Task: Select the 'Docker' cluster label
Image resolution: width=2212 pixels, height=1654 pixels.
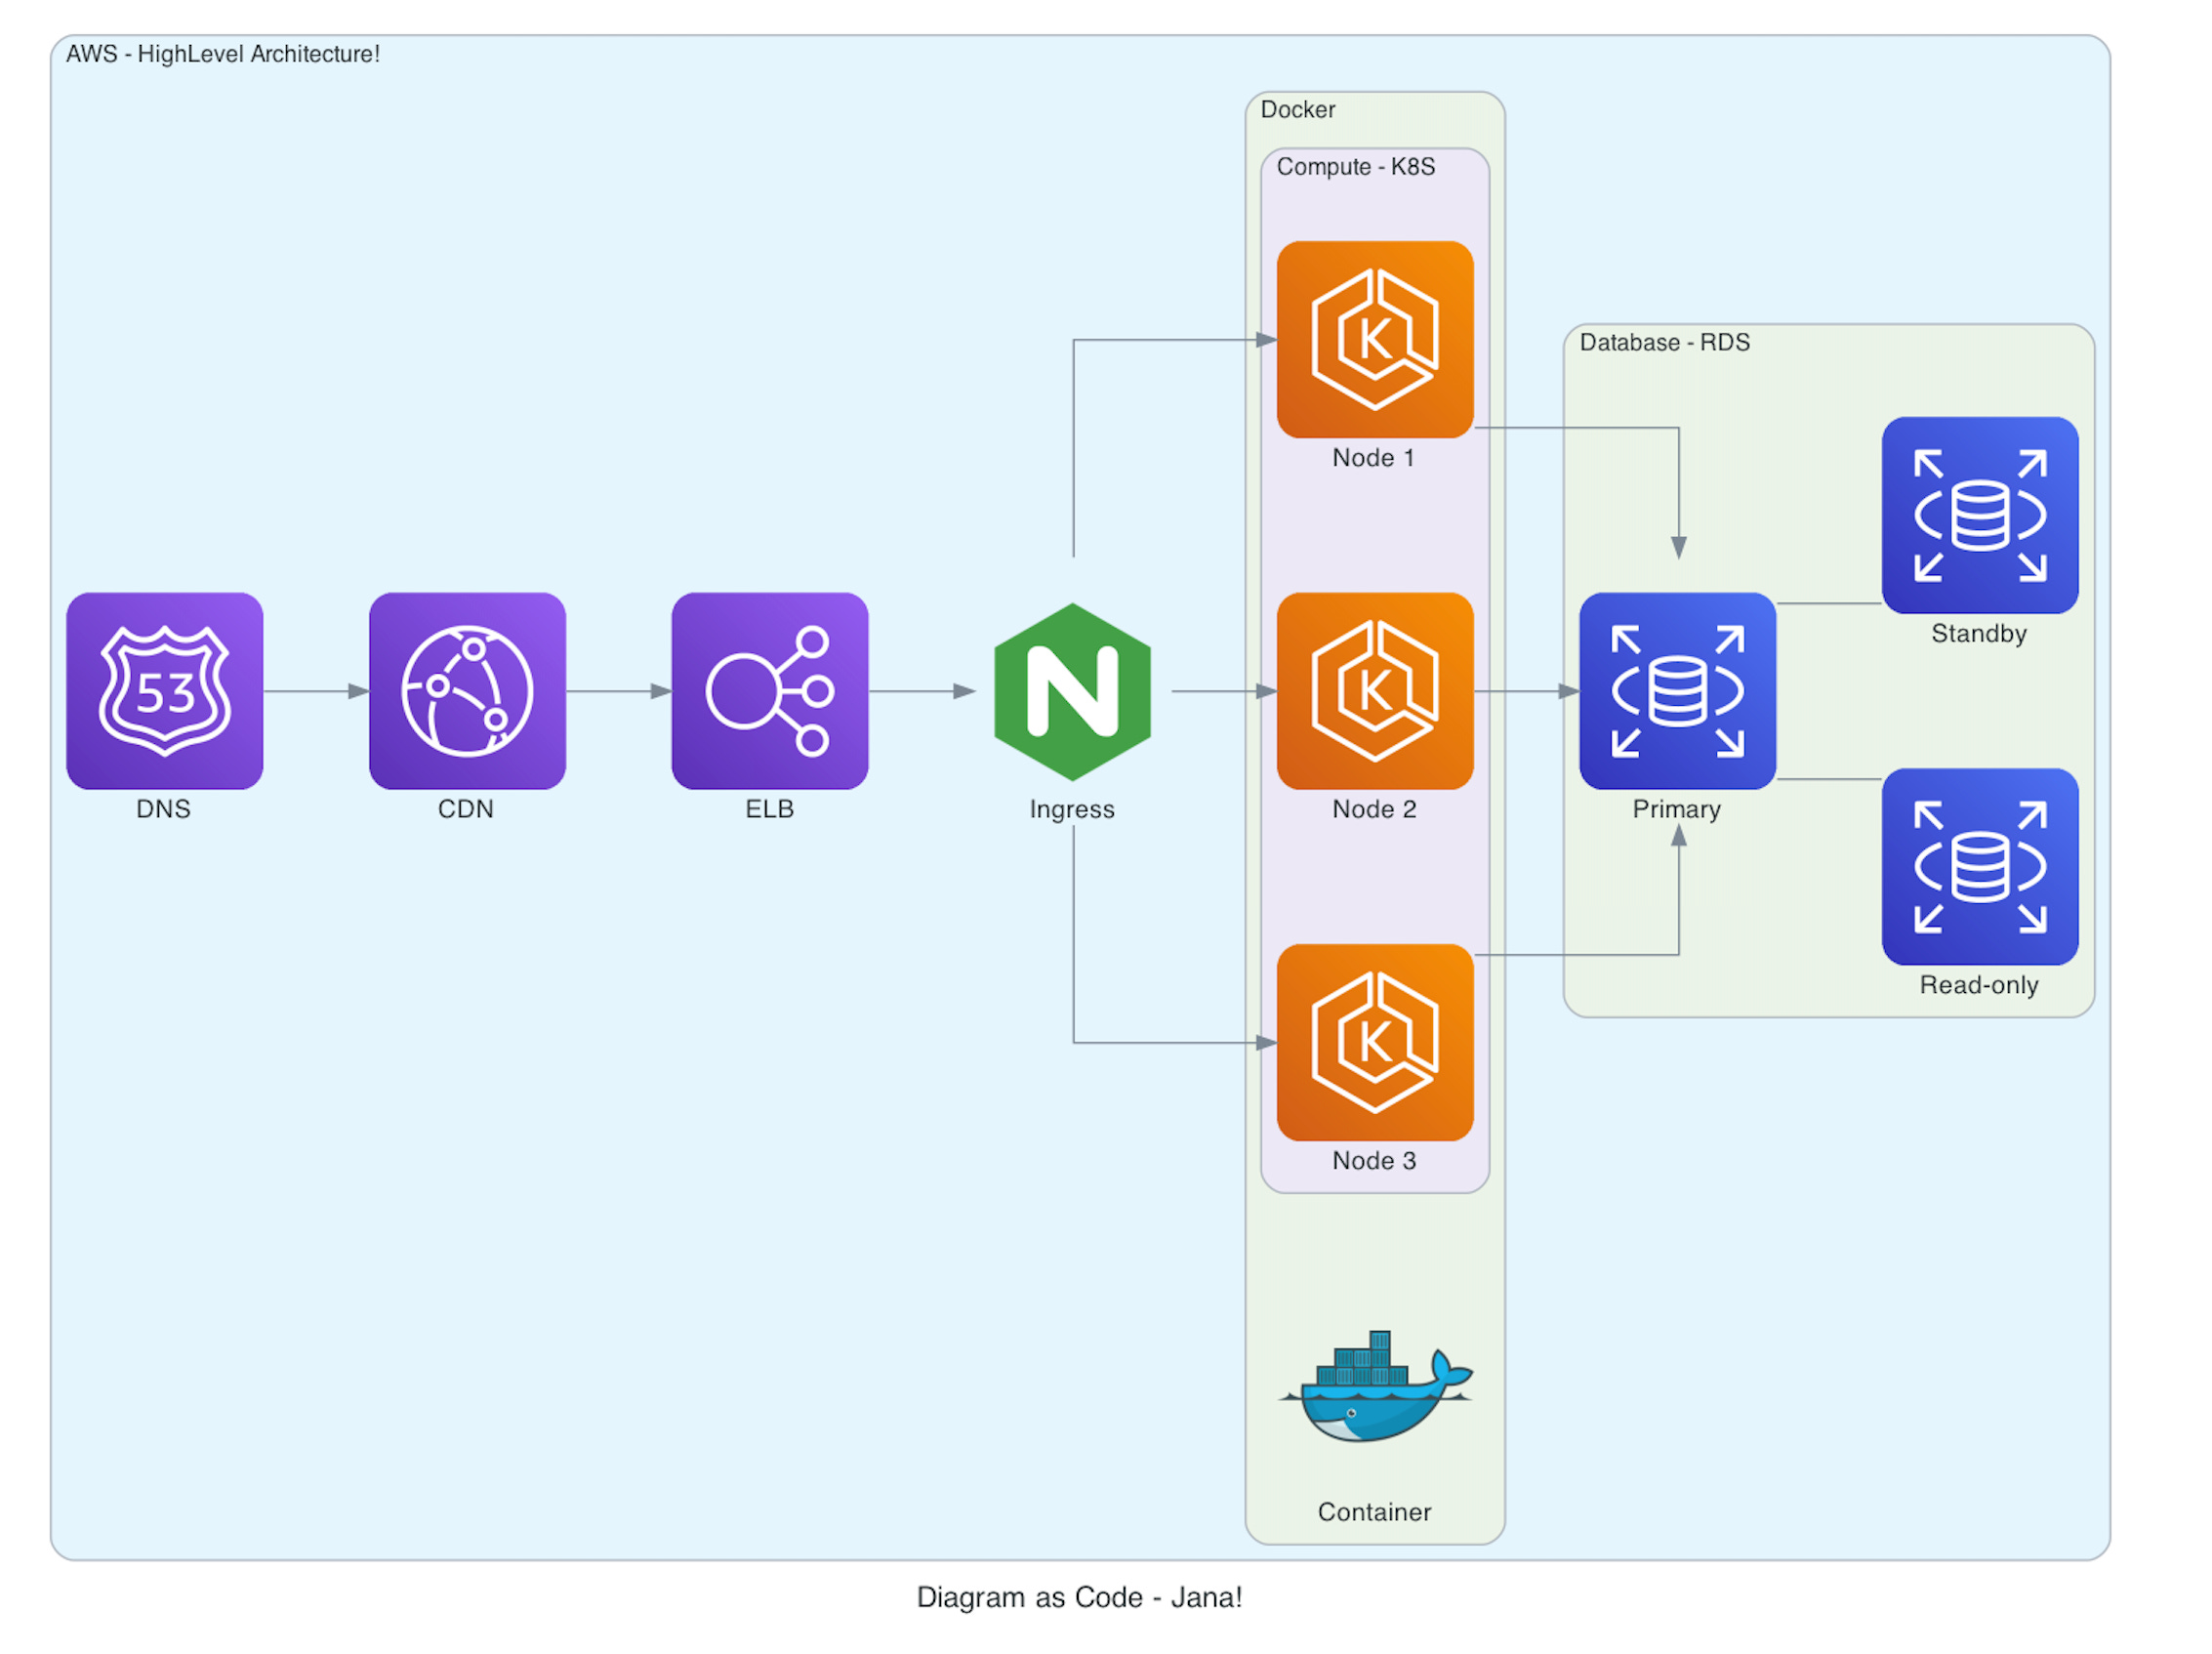Action: pos(1297,110)
